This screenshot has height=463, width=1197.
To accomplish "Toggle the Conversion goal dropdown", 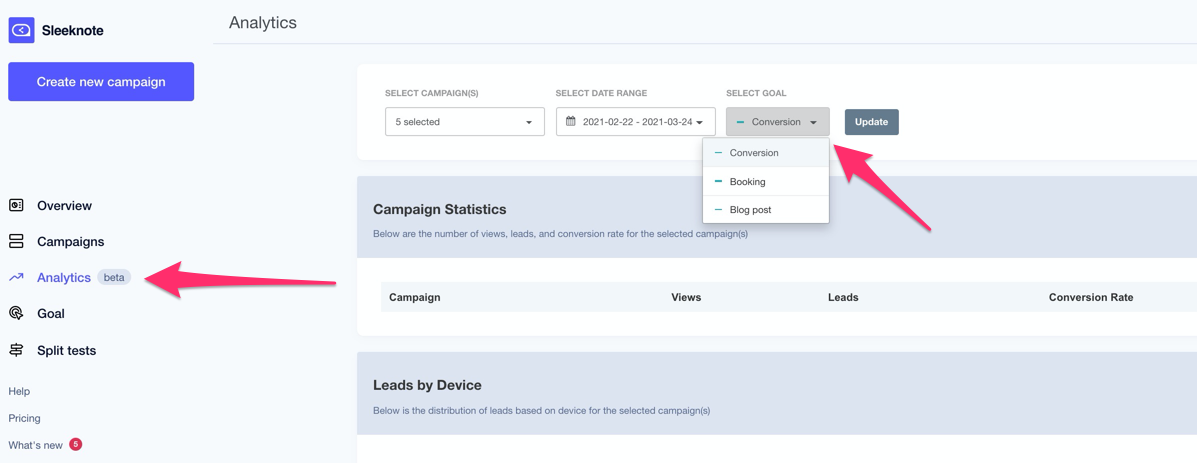I will [x=777, y=122].
